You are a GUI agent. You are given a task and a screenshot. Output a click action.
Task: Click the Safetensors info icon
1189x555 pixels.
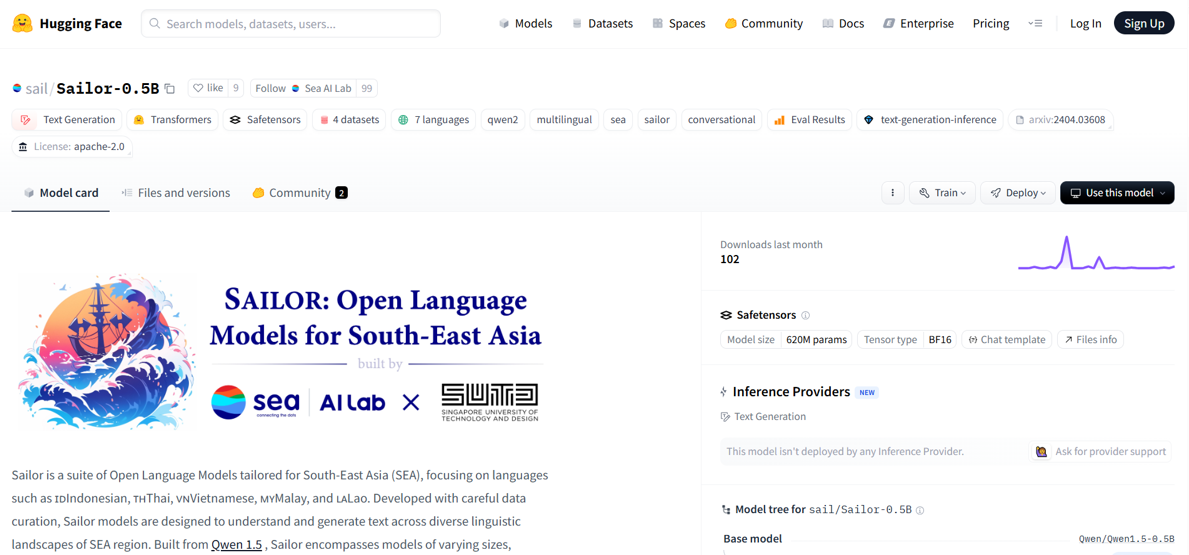coord(805,315)
